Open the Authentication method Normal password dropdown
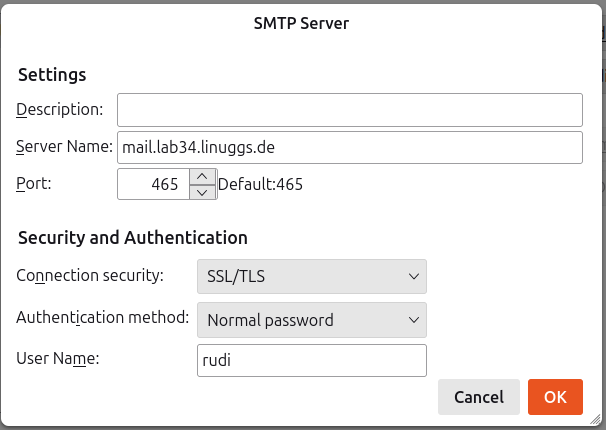The image size is (606, 430). 311,320
